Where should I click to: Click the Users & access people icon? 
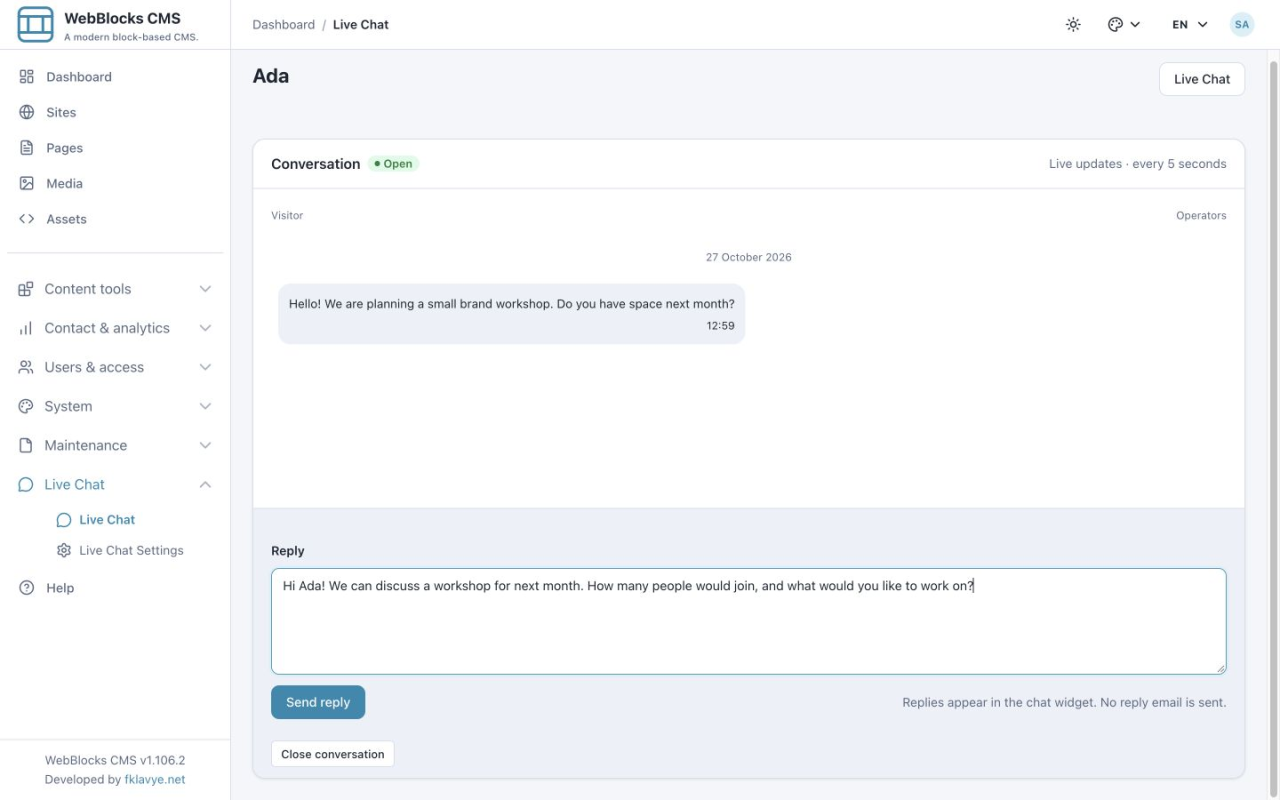(x=26, y=367)
